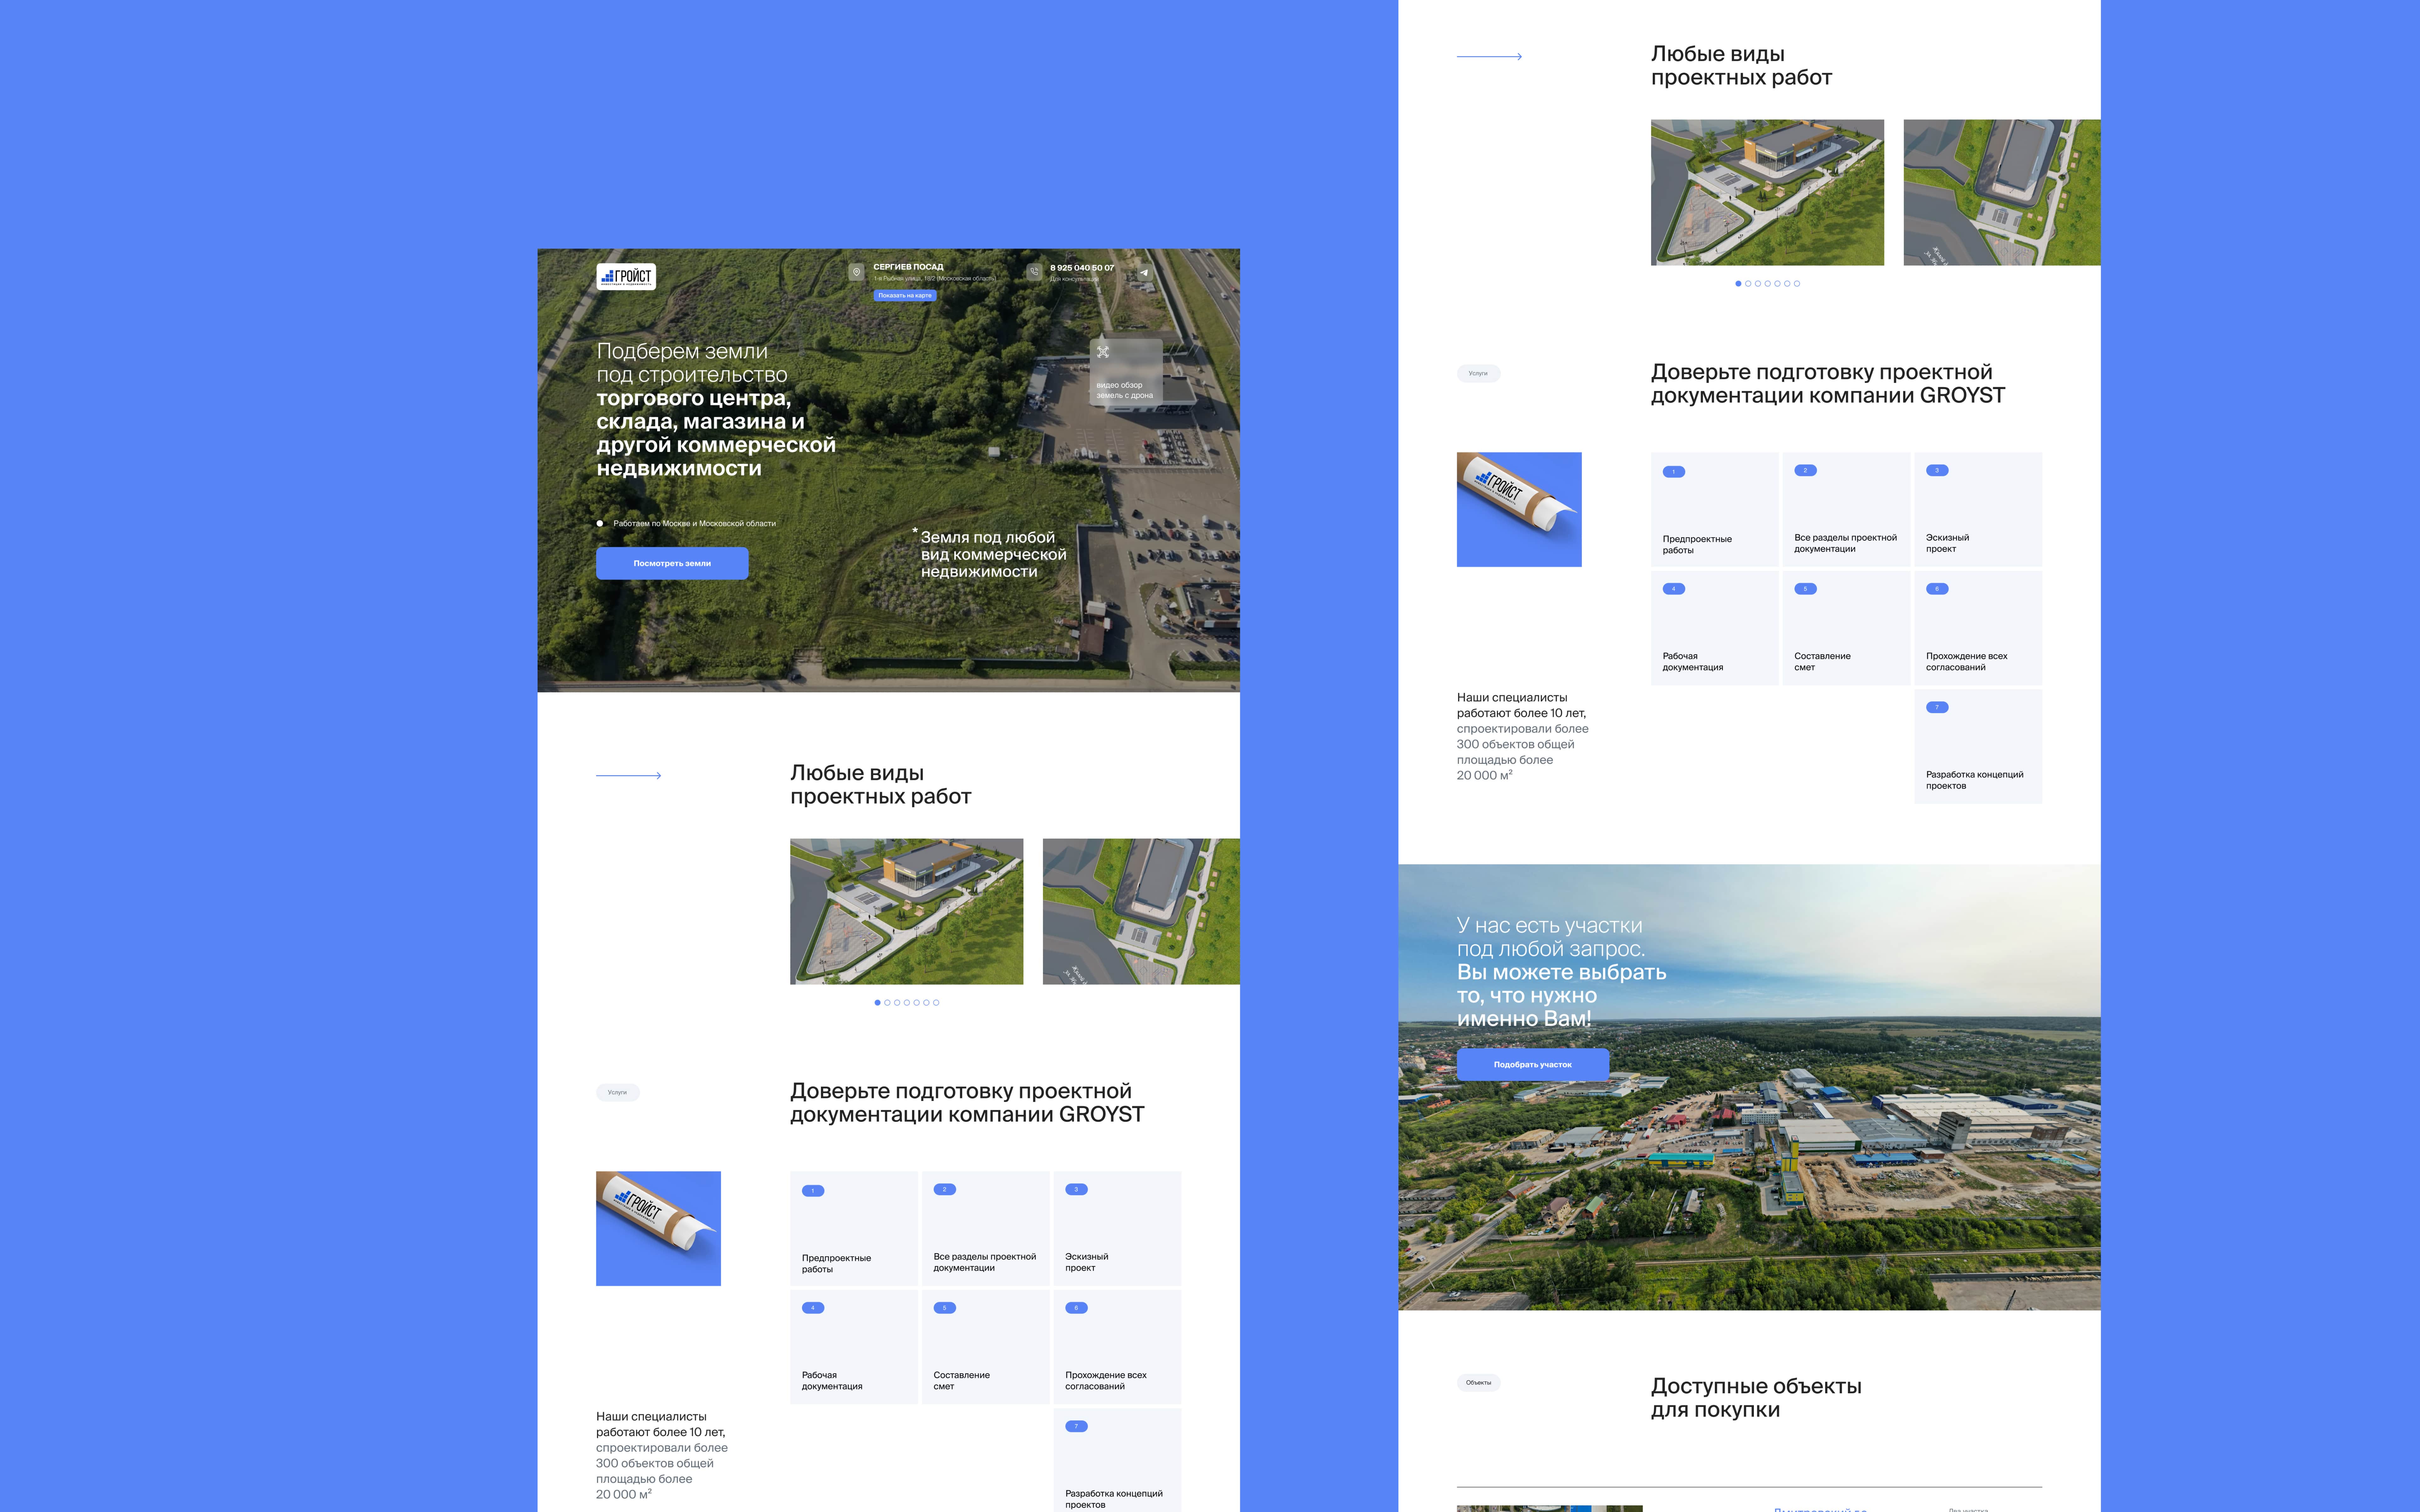Select last carousel dot in right mockup
Screen dimensions: 2420x1512
1797,284
